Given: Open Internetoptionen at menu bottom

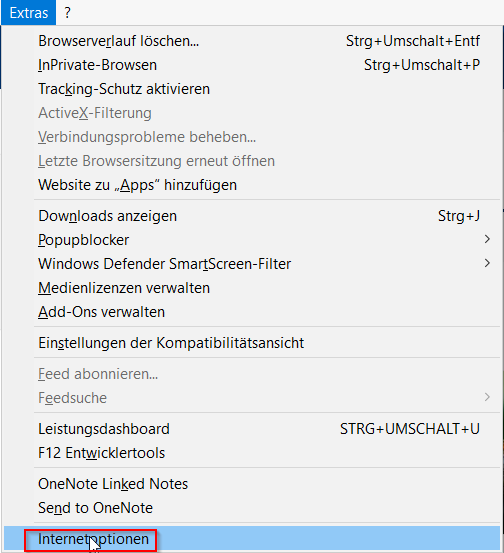Looking at the screenshot, I should pyautogui.click(x=252, y=539).
